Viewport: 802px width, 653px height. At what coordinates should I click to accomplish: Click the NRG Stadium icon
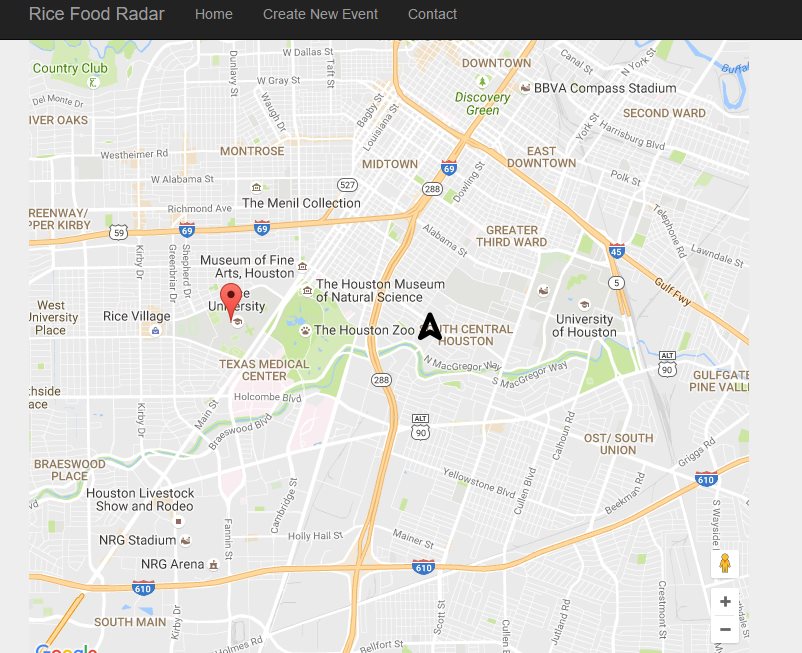(x=186, y=541)
